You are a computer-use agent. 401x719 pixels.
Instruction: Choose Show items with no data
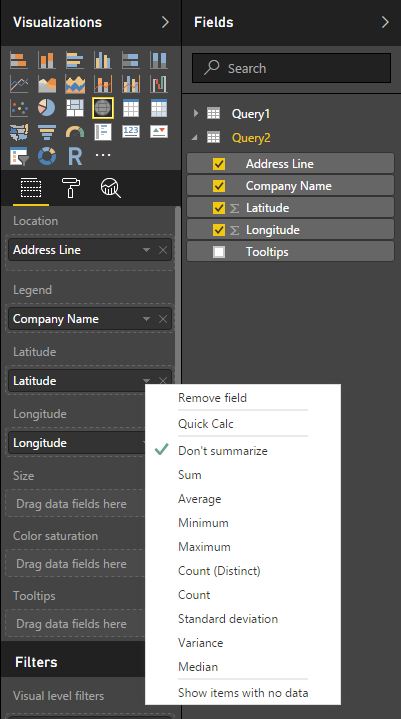click(x=243, y=692)
